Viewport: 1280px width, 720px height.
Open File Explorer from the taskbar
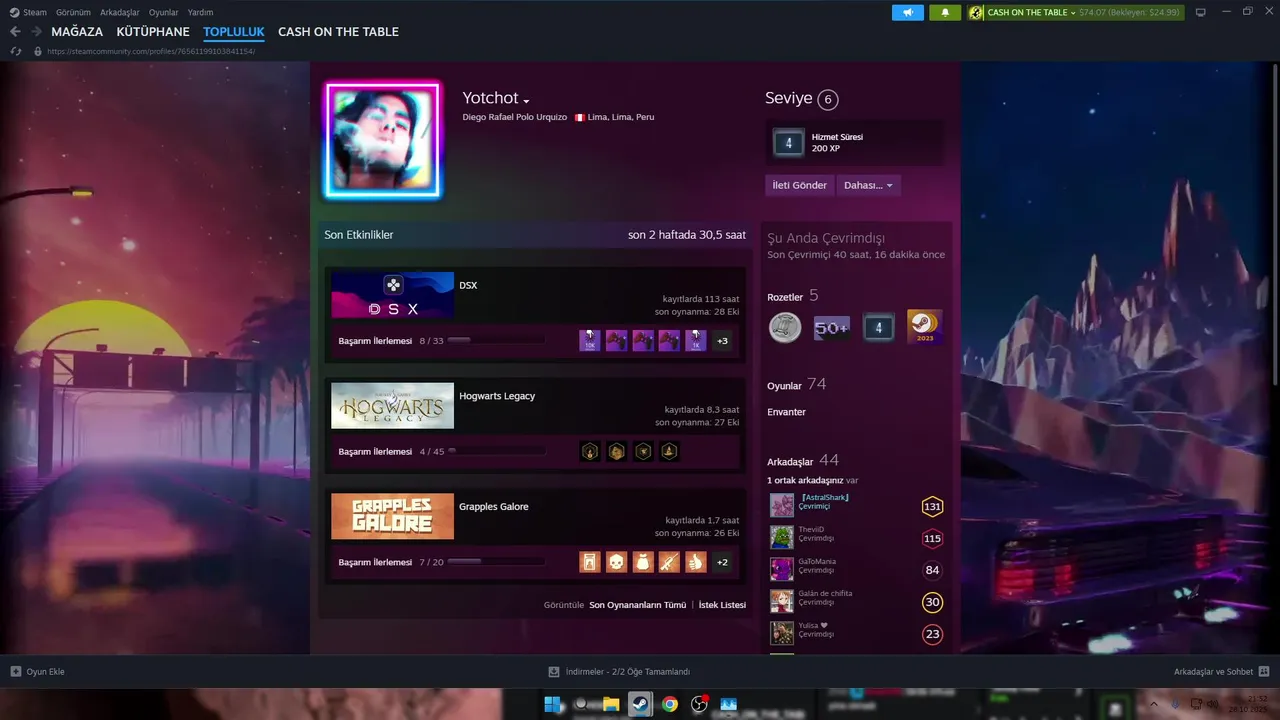click(611, 704)
